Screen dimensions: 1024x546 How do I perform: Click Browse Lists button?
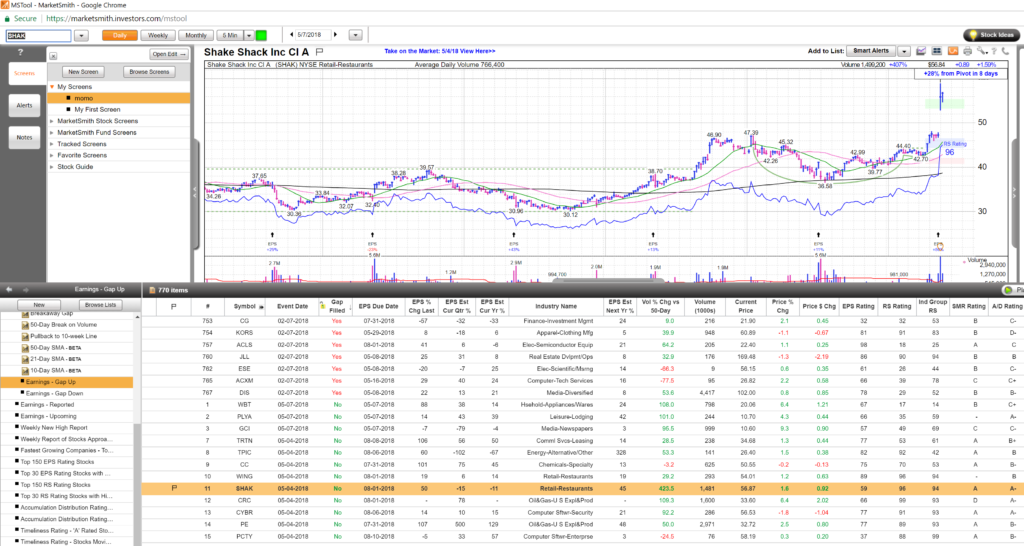pyautogui.click(x=101, y=304)
